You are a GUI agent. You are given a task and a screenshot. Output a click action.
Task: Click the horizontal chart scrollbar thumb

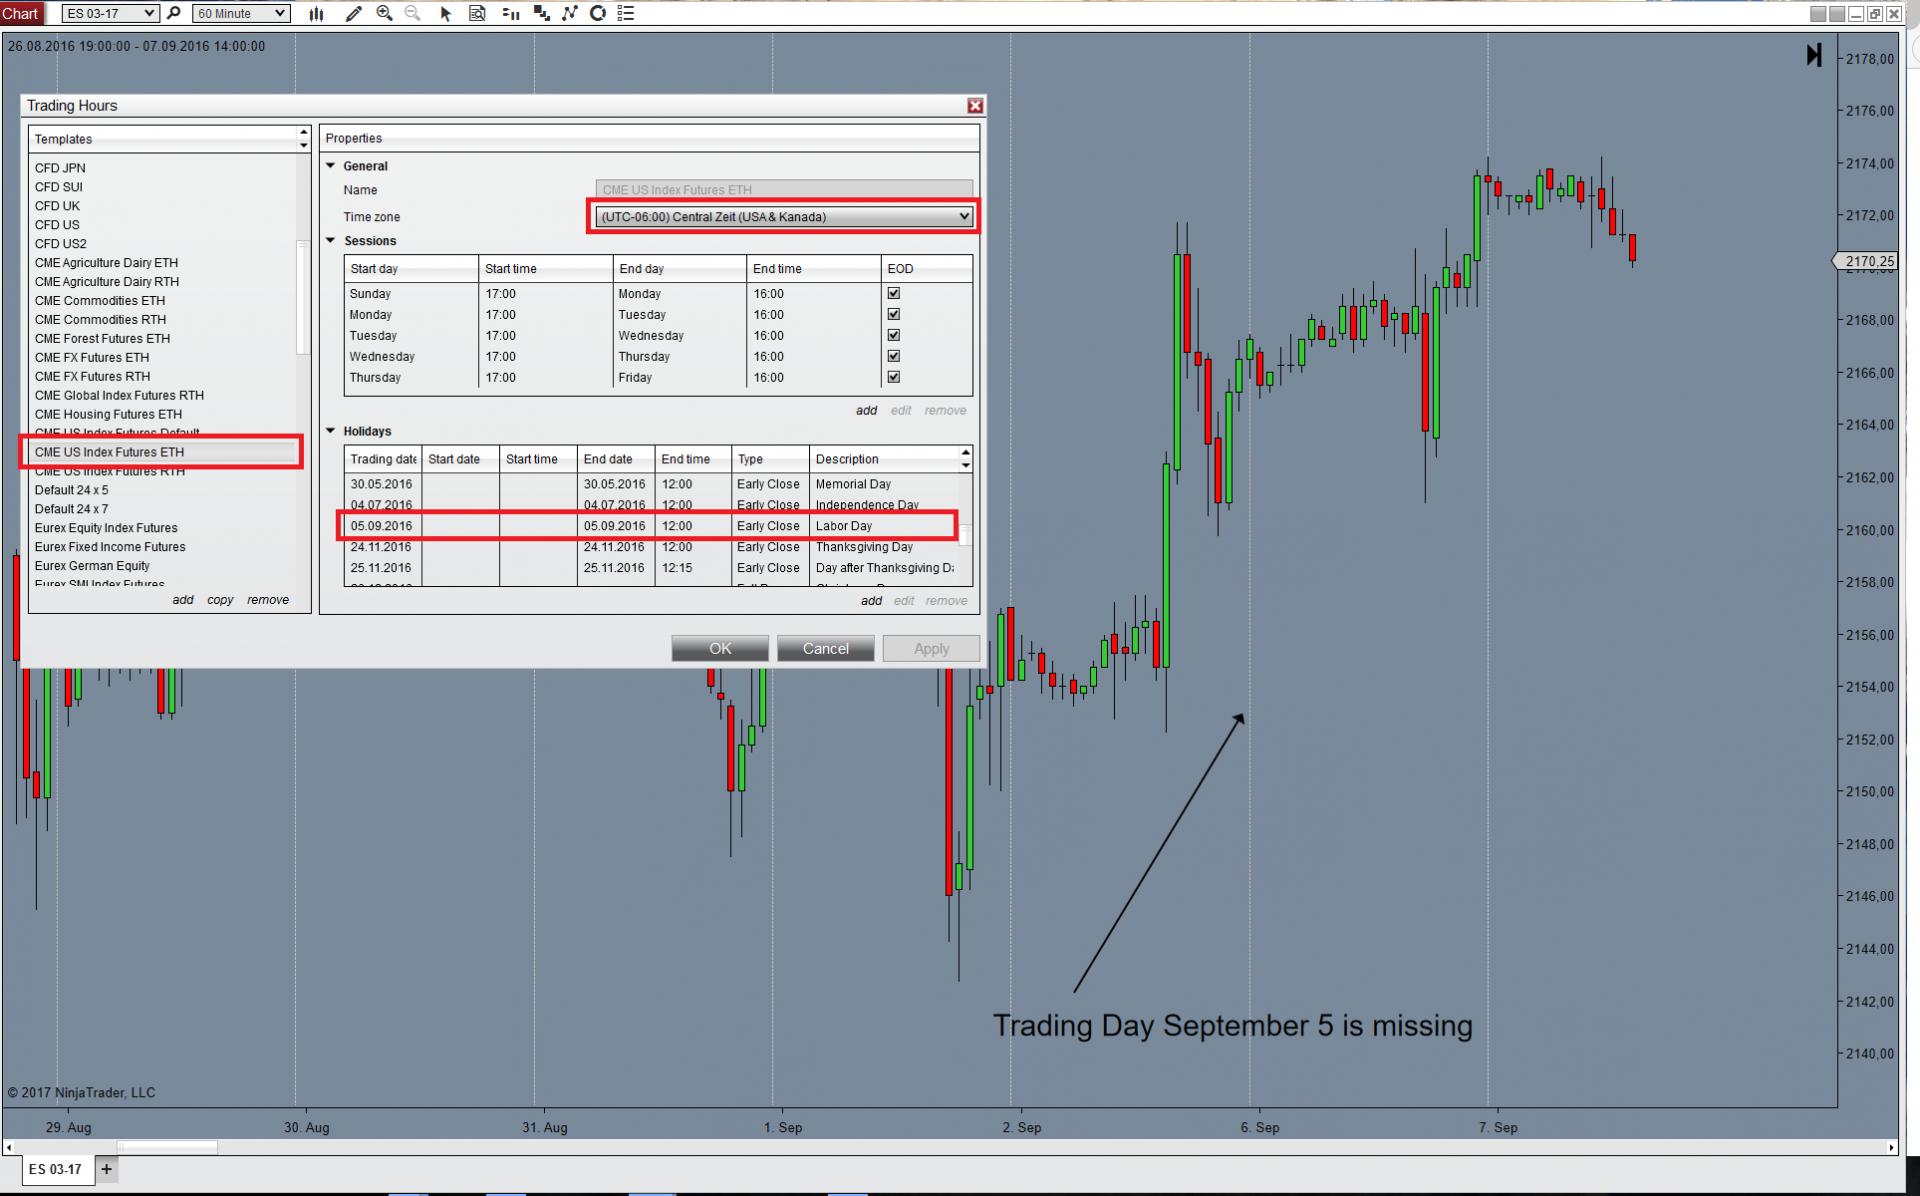pos(167,1147)
